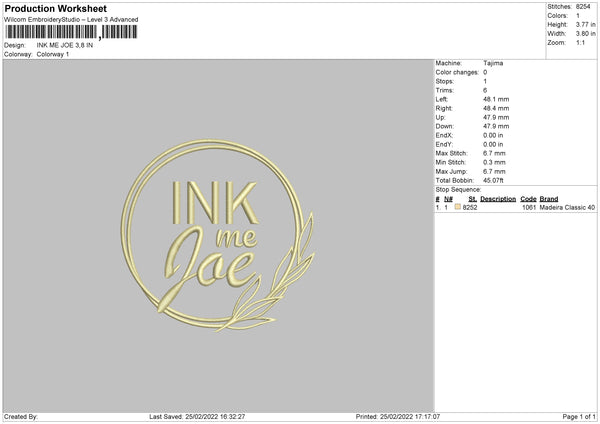Click thread code 1061

(529, 207)
